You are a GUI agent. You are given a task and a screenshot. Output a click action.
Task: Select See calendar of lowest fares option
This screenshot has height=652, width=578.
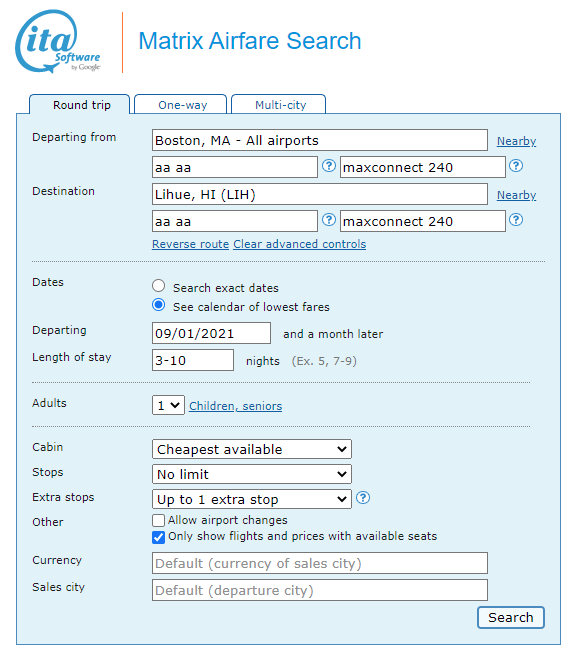point(158,305)
